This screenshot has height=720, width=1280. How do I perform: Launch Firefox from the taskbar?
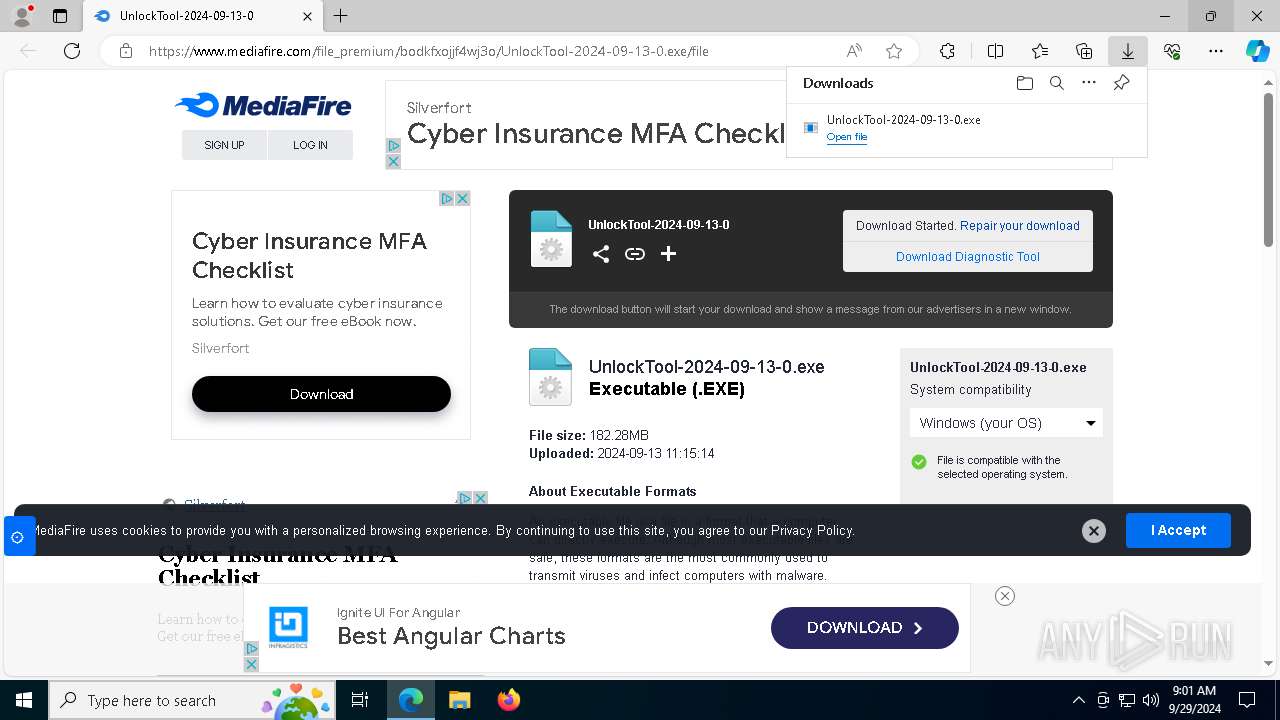coord(508,700)
